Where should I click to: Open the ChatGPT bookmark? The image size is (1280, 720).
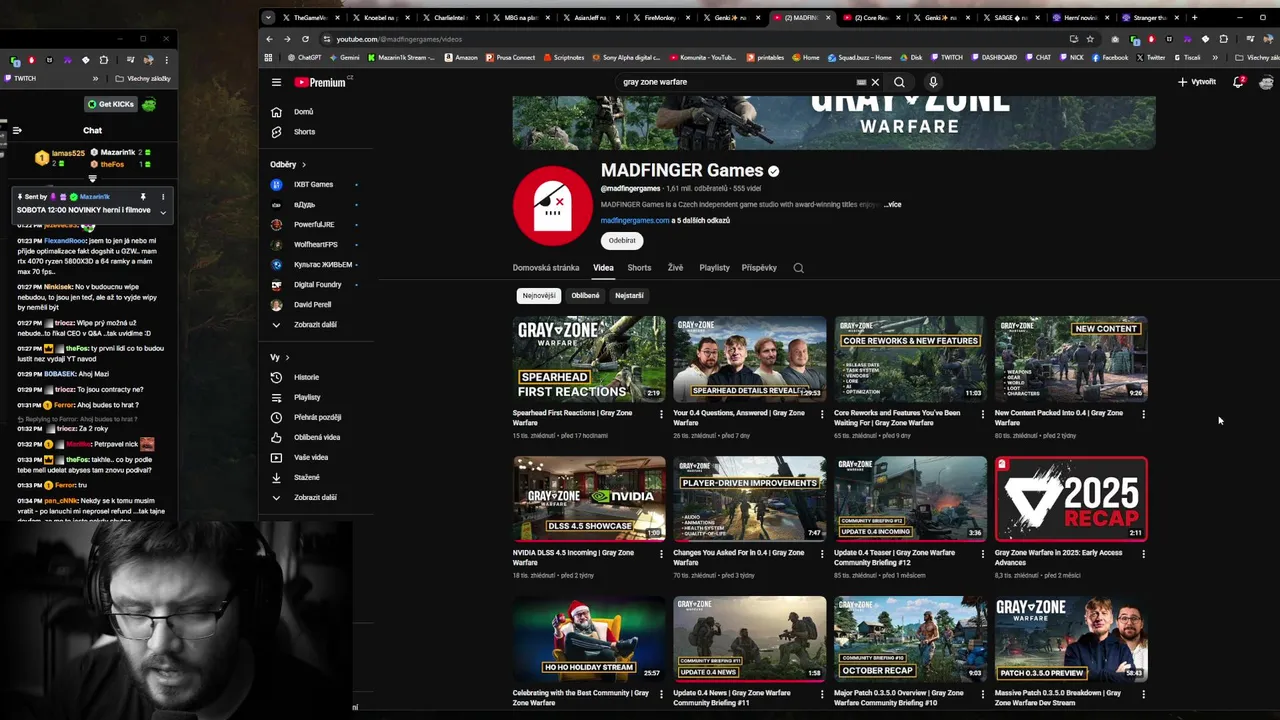[303, 58]
